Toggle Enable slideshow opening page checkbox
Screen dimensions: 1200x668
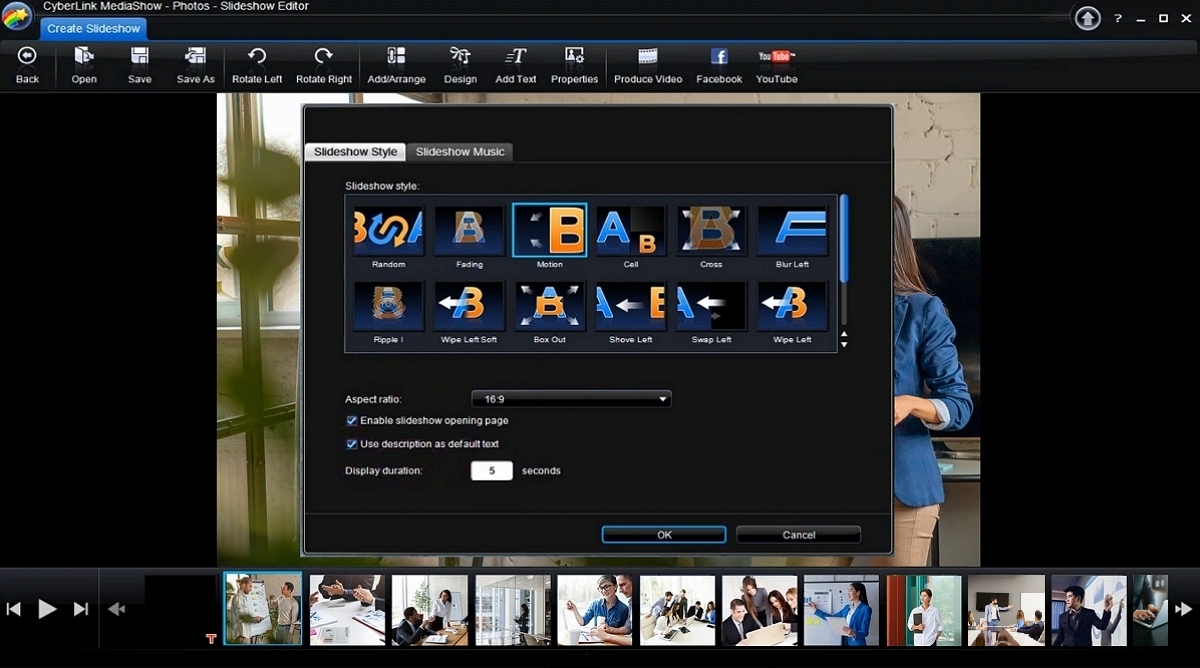tap(352, 421)
